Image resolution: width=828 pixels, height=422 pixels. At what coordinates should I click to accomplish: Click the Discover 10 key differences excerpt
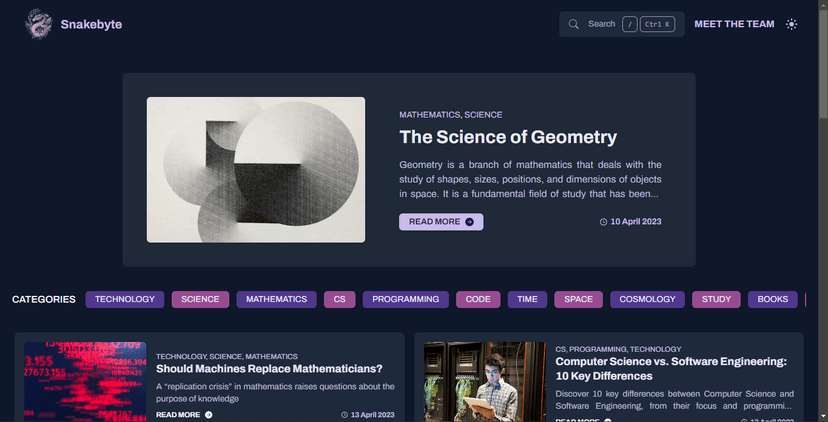(x=674, y=400)
